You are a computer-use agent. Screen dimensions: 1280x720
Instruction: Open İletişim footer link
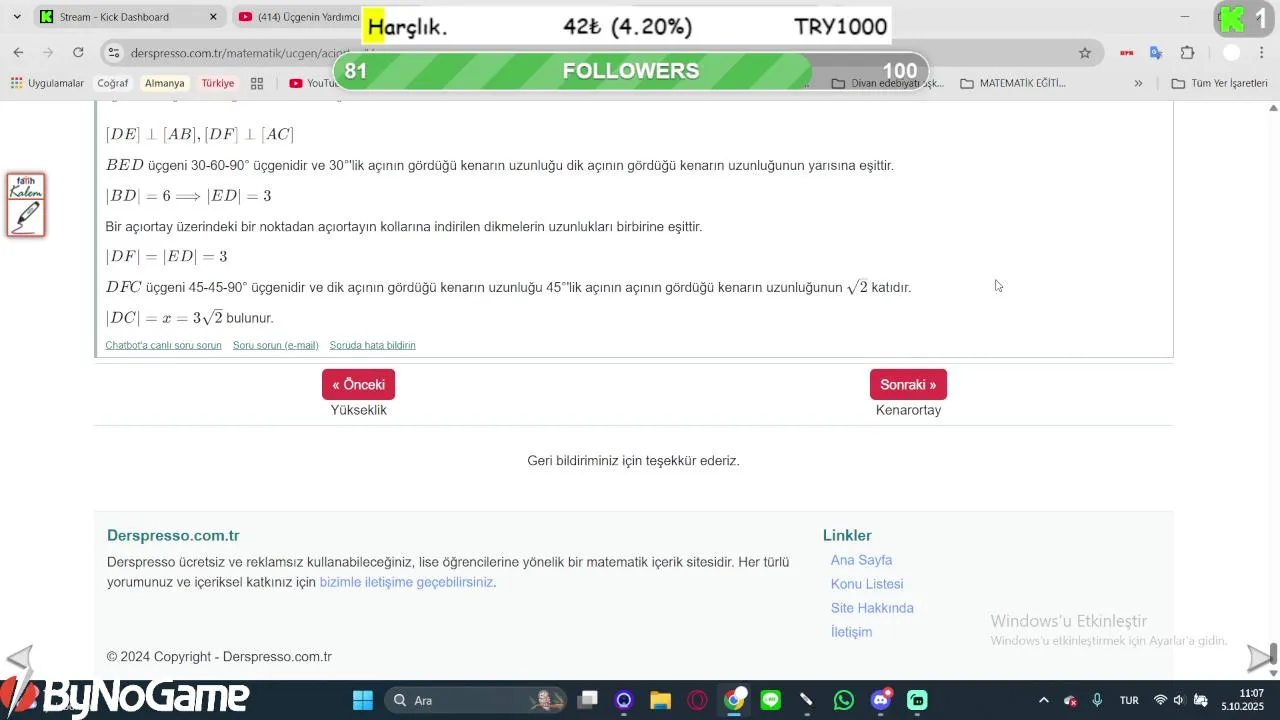(x=851, y=632)
